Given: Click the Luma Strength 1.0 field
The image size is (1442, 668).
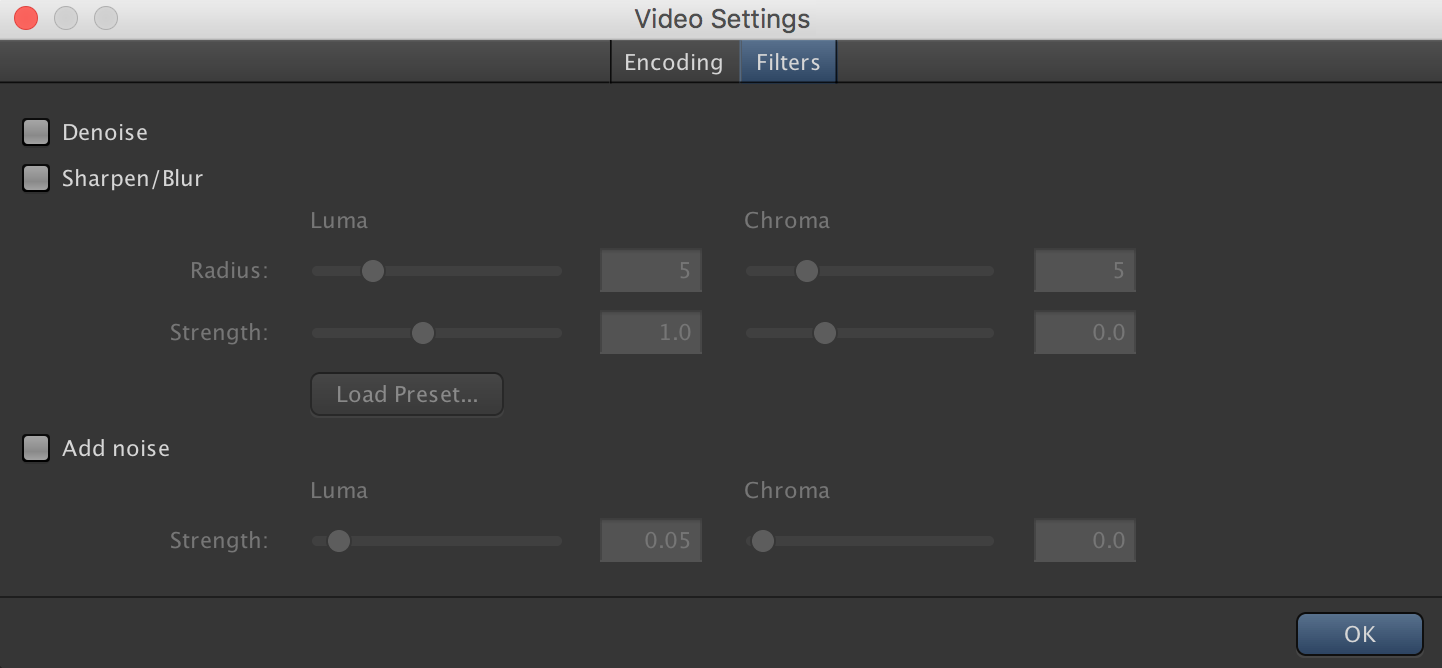Looking at the screenshot, I should (x=651, y=333).
